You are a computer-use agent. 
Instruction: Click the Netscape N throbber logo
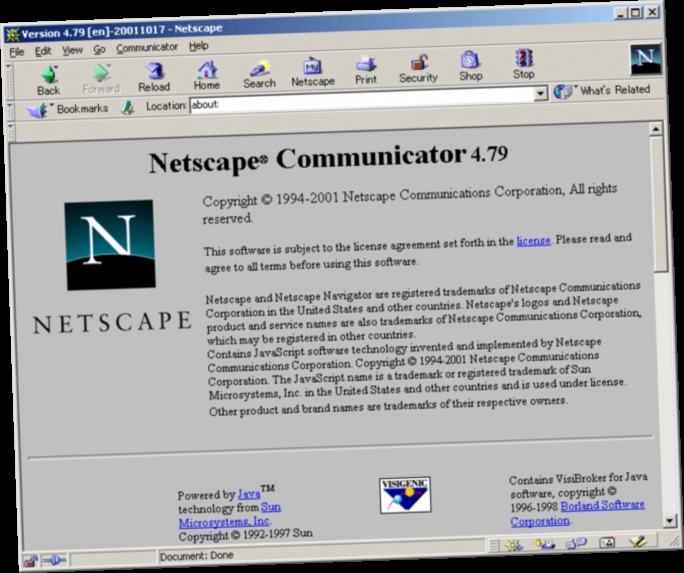[646, 59]
